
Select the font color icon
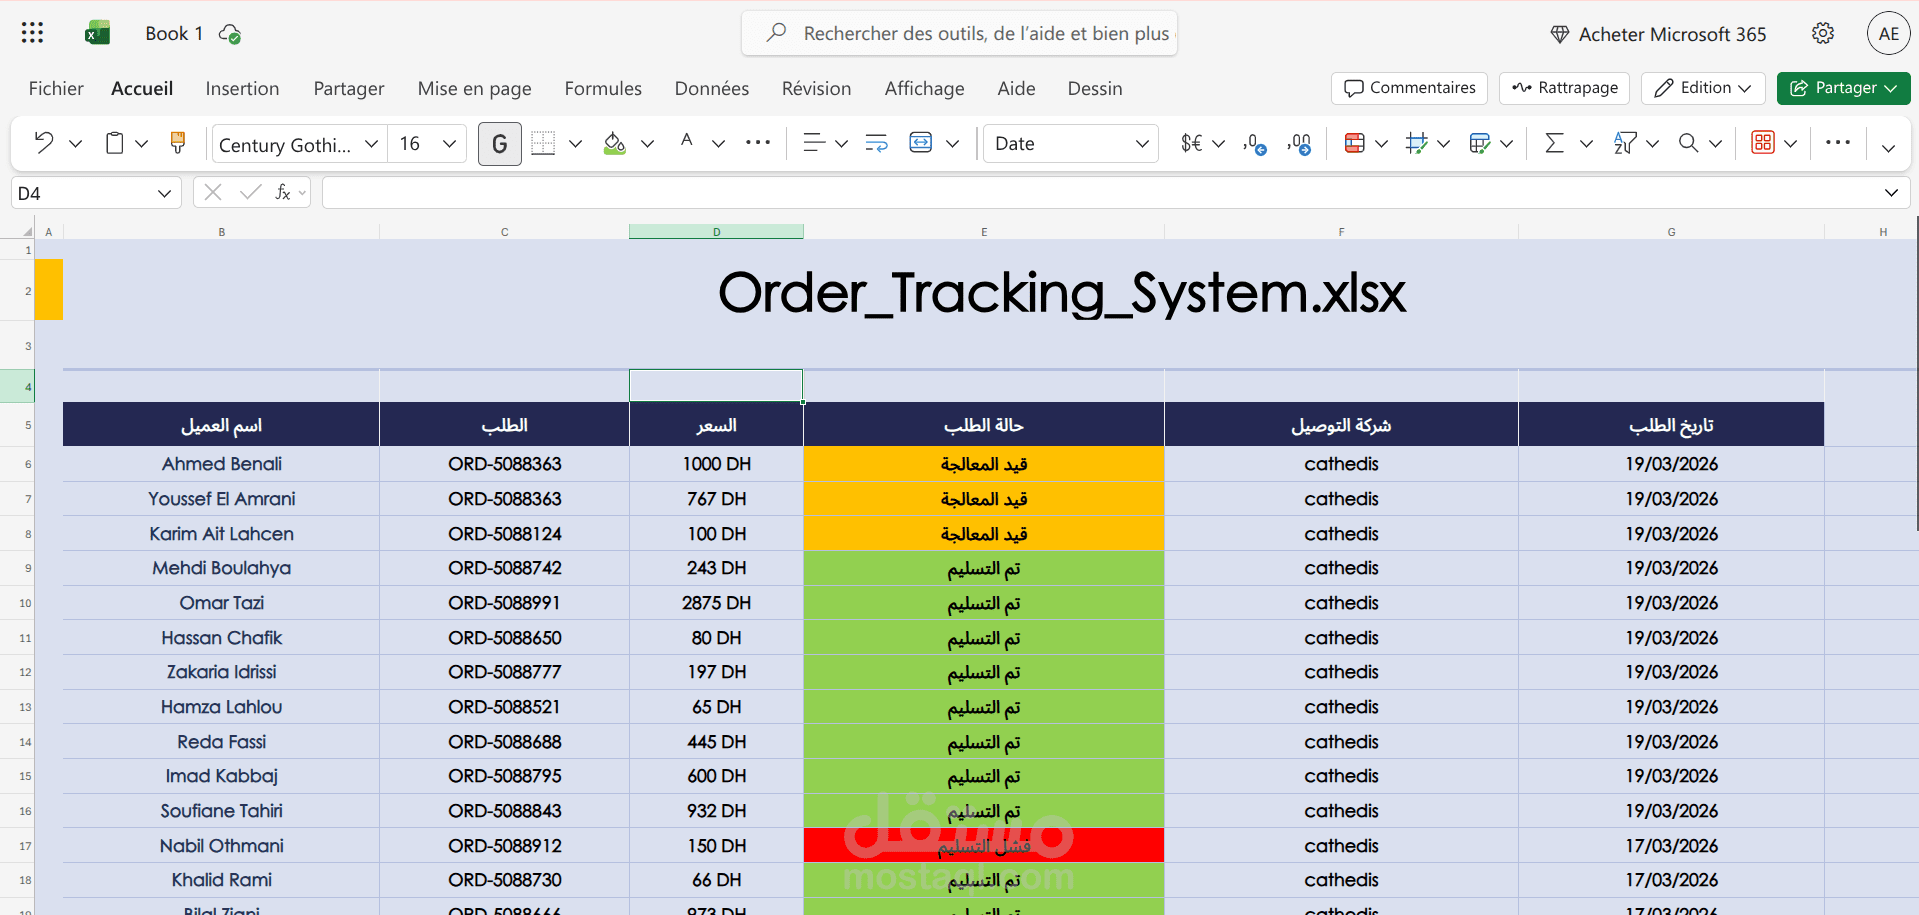coord(685,142)
